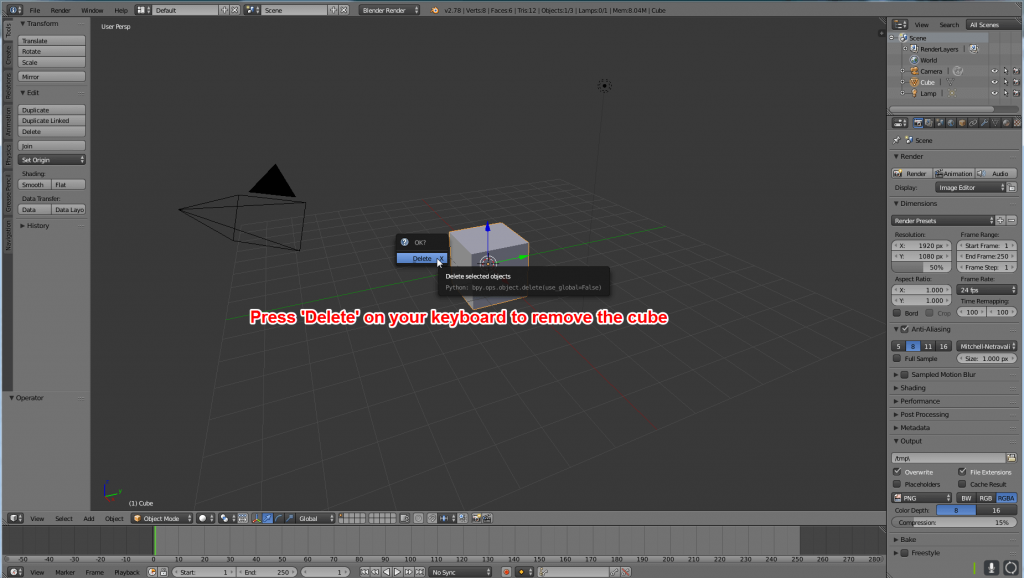Open the Playback menu in timeline
Screen dimensions: 1024x578
(127, 572)
